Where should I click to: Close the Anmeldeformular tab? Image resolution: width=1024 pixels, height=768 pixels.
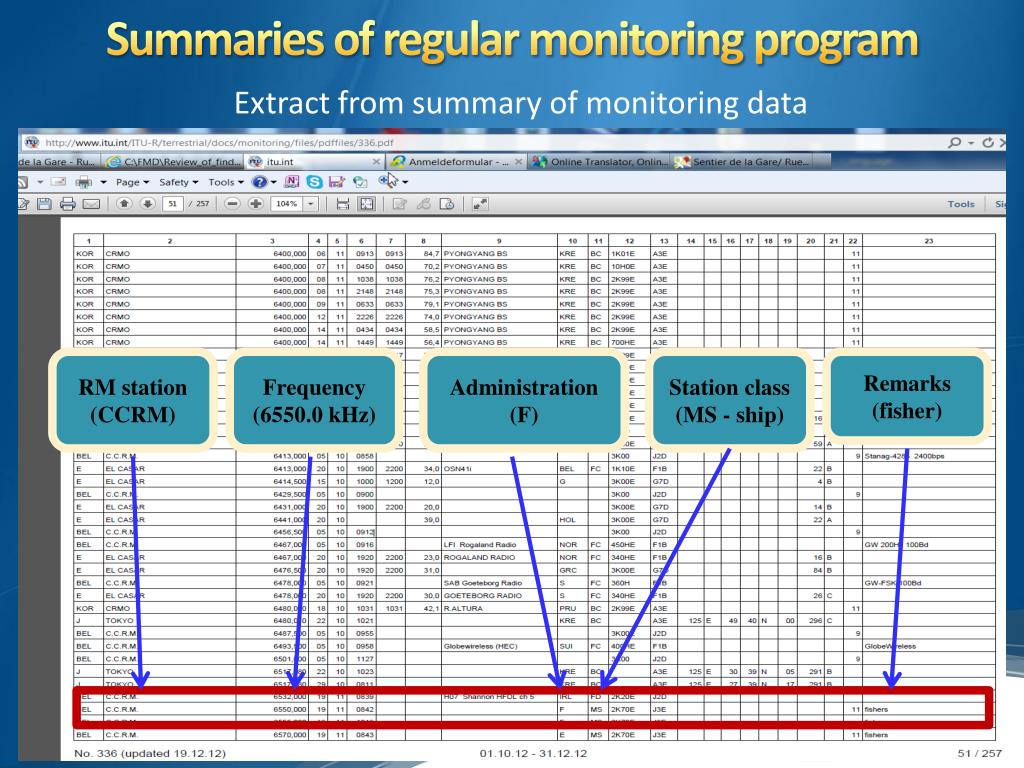tap(518, 161)
